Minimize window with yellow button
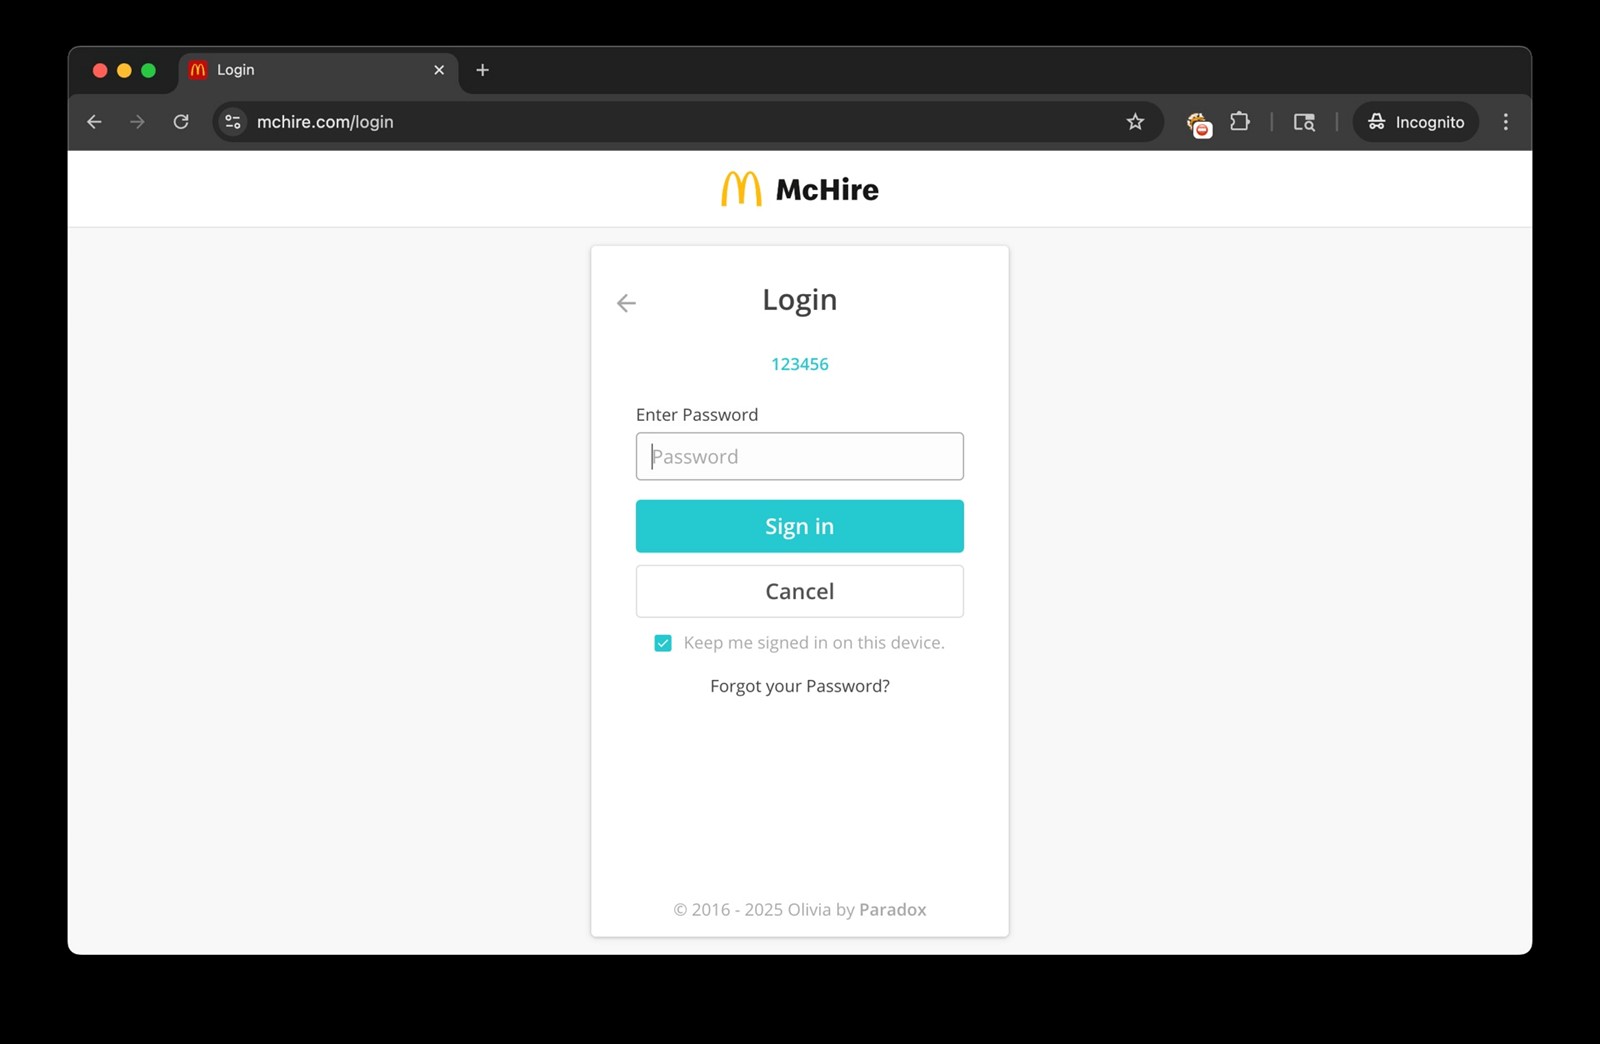This screenshot has height=1044, width=1600. 124,70
